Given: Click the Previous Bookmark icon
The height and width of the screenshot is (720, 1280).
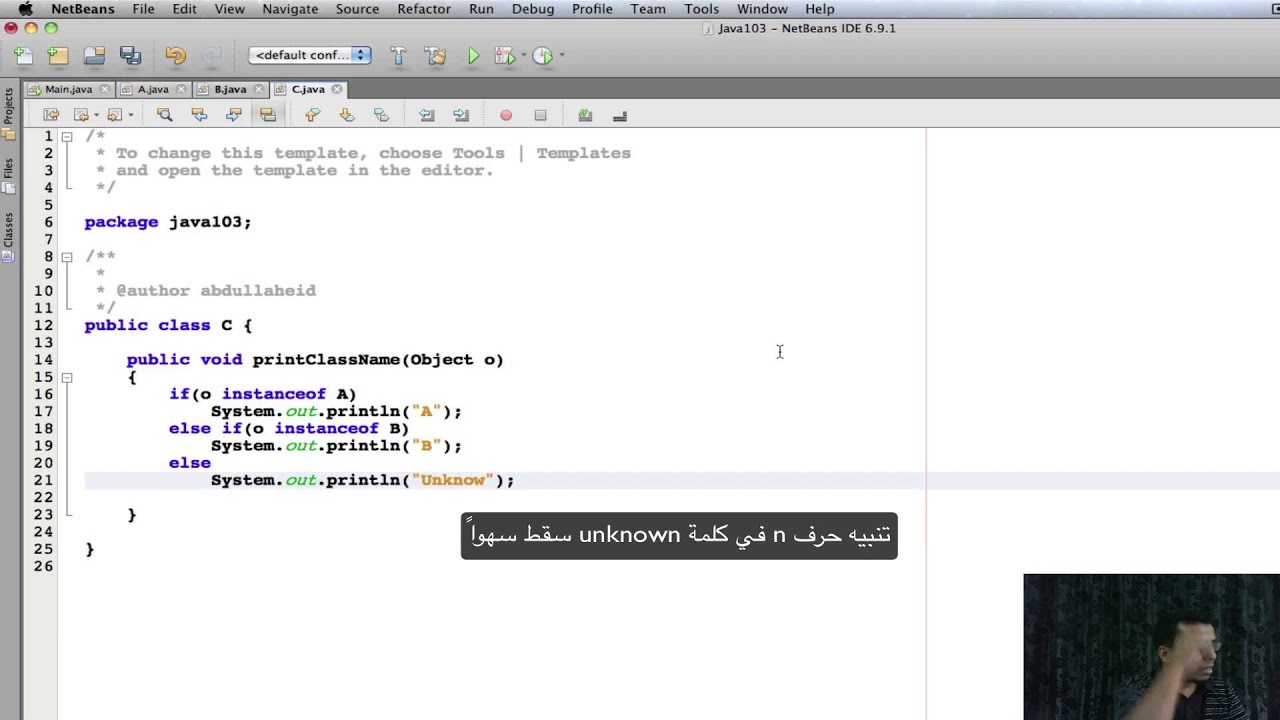Looking at the screenshot, I should point(312,115).
